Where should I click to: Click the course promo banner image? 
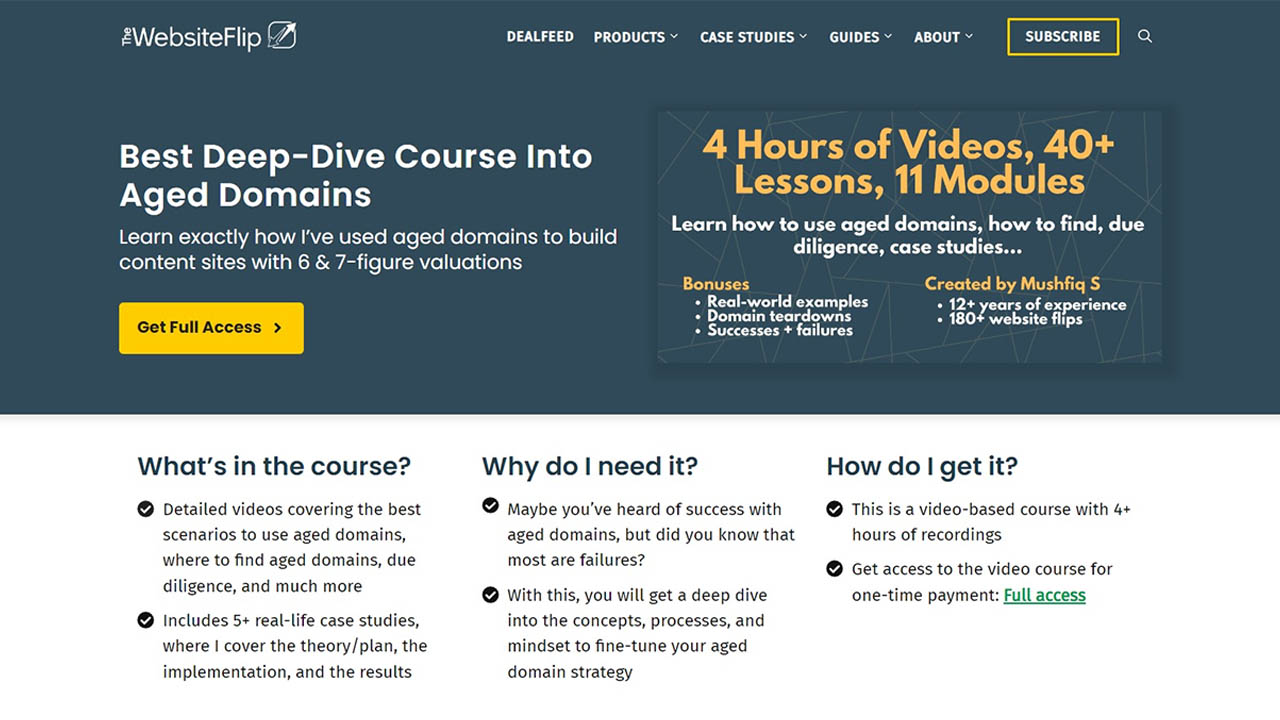tap(909, 236)
